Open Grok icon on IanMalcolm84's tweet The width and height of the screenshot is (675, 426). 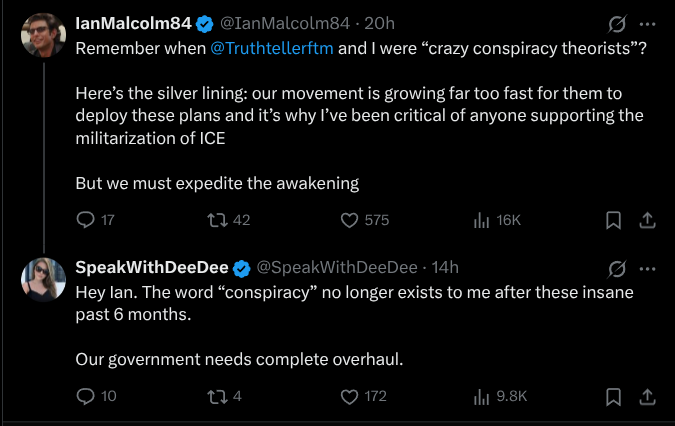pyautogui.click(x=617, y=23)
